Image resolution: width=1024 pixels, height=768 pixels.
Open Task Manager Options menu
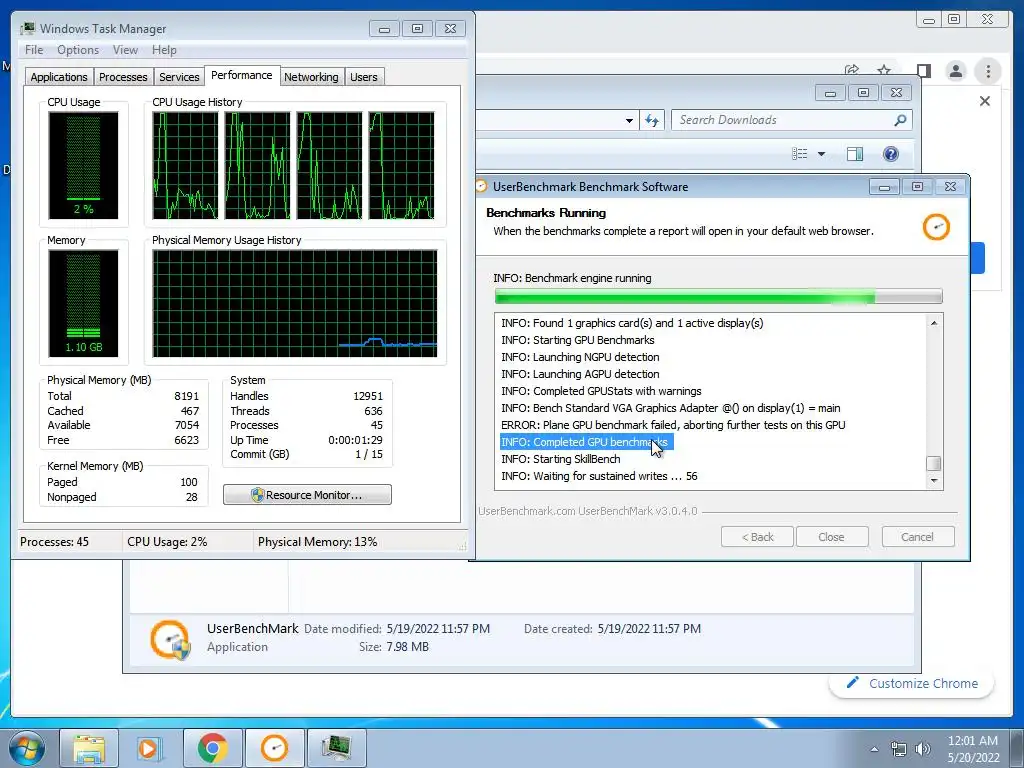click(x=78, y=50)
